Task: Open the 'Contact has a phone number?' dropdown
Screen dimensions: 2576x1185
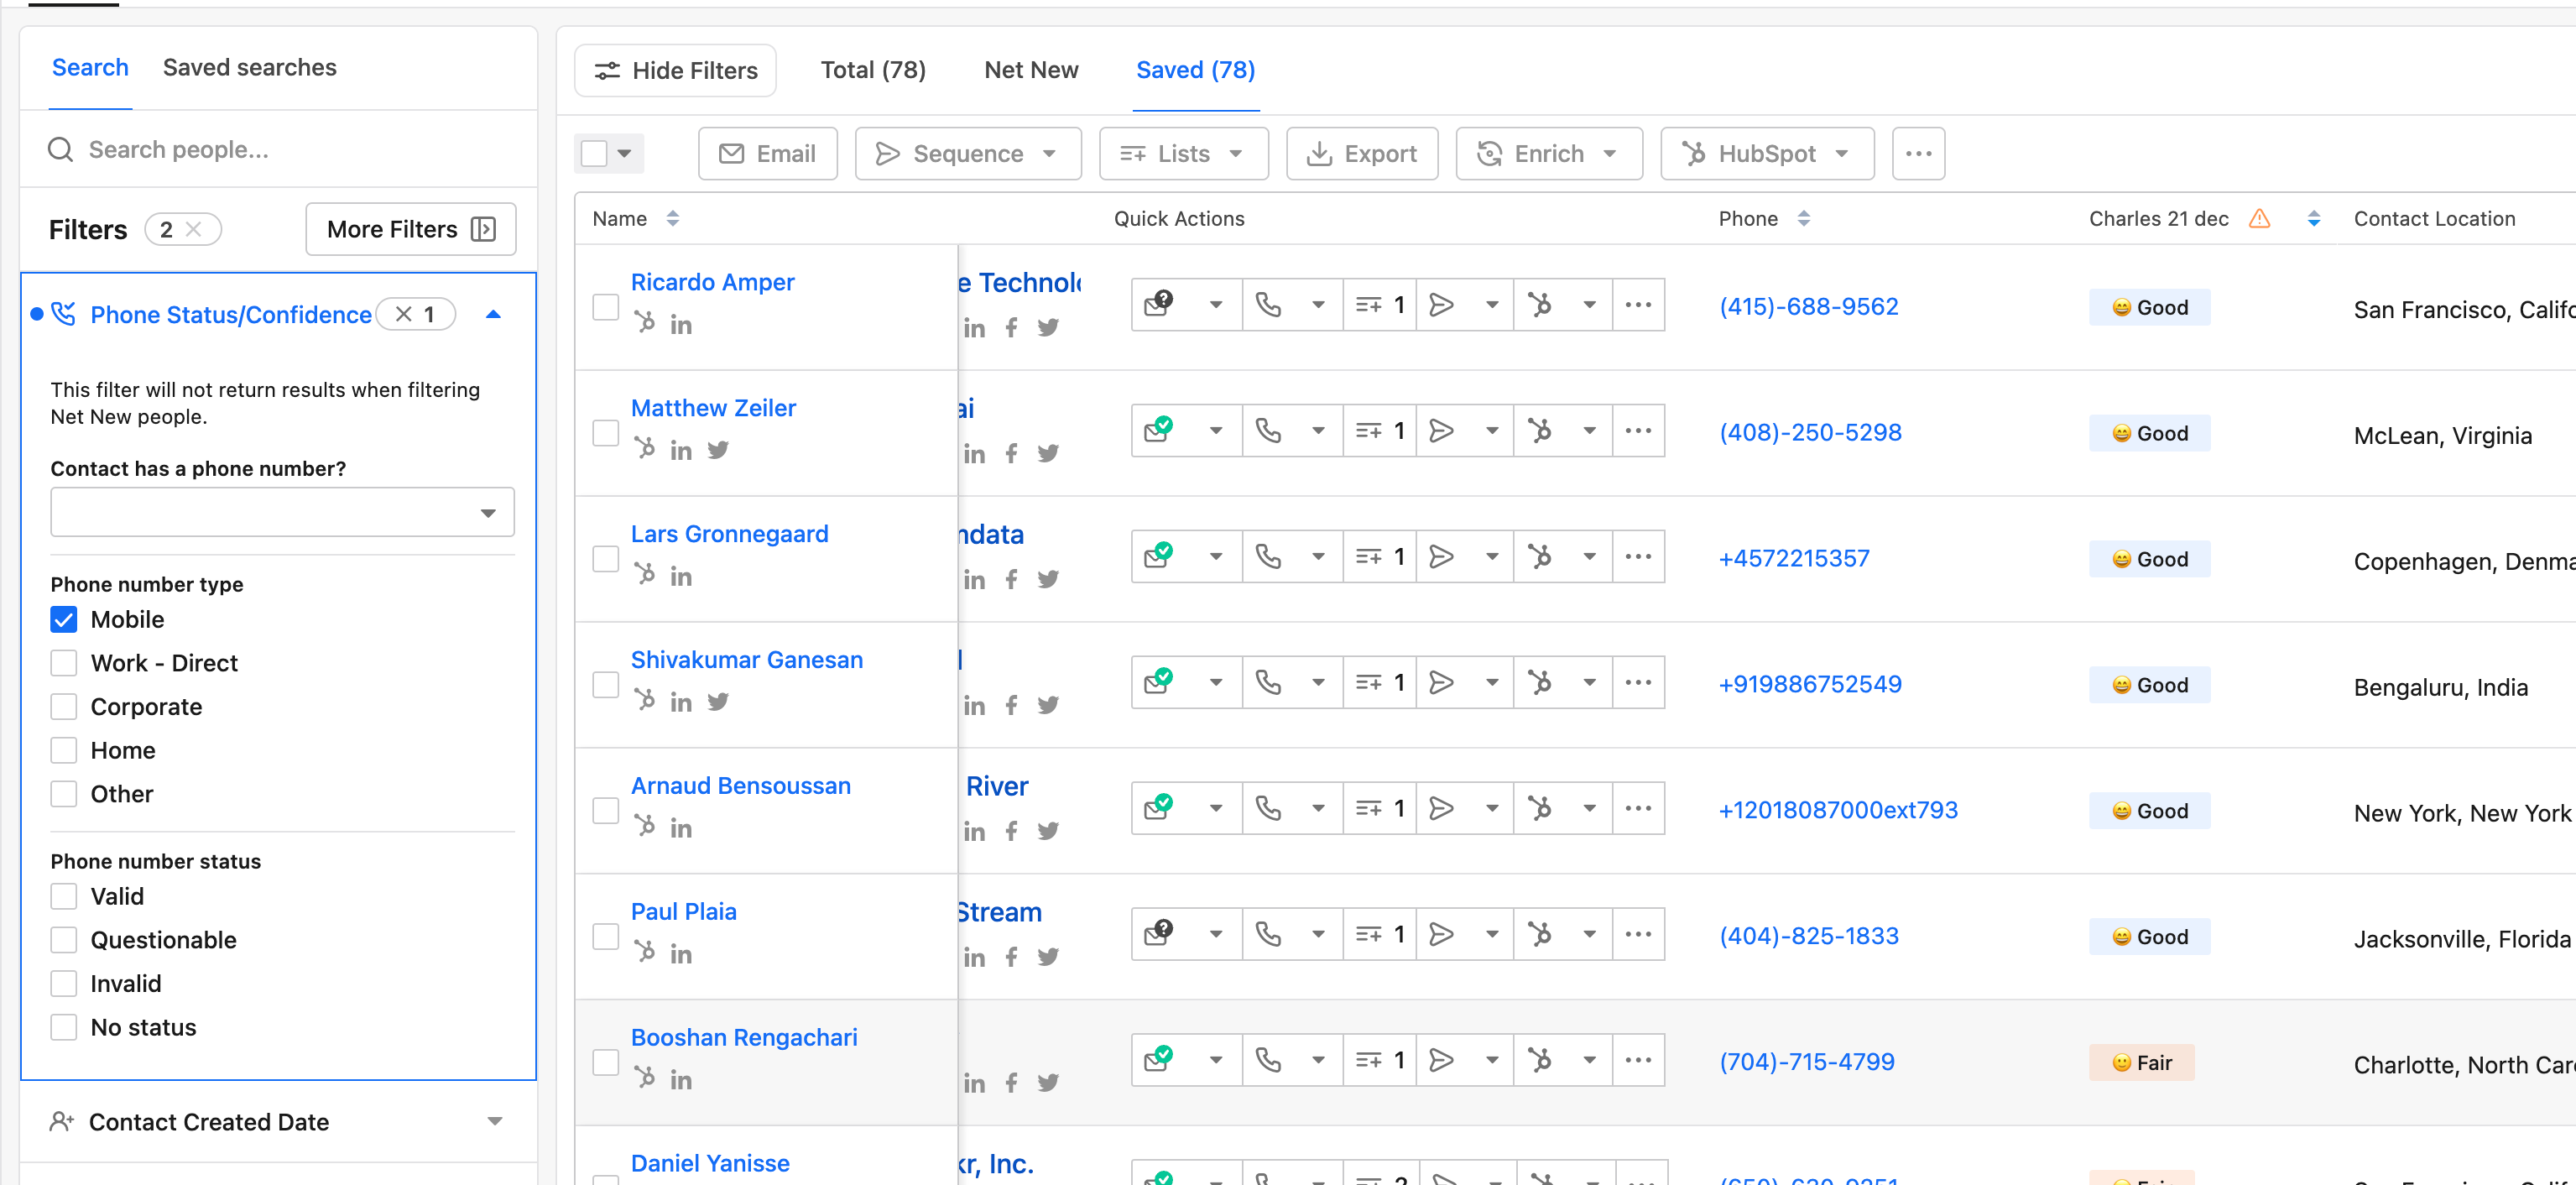Action: [x=282, y=513]
